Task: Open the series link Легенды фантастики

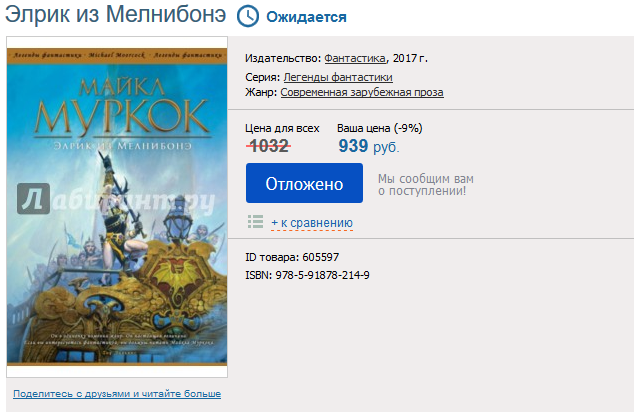Action: tap(338, 77)
